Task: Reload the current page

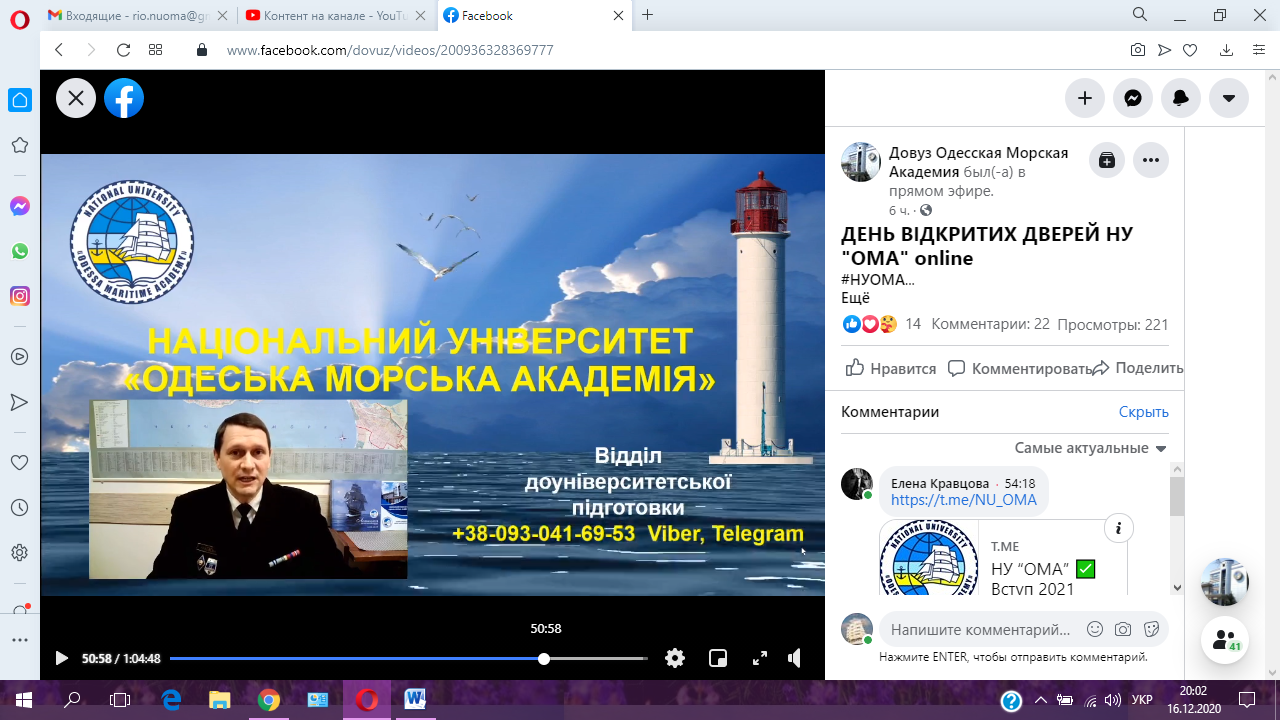Action: [x=124, y=50]
